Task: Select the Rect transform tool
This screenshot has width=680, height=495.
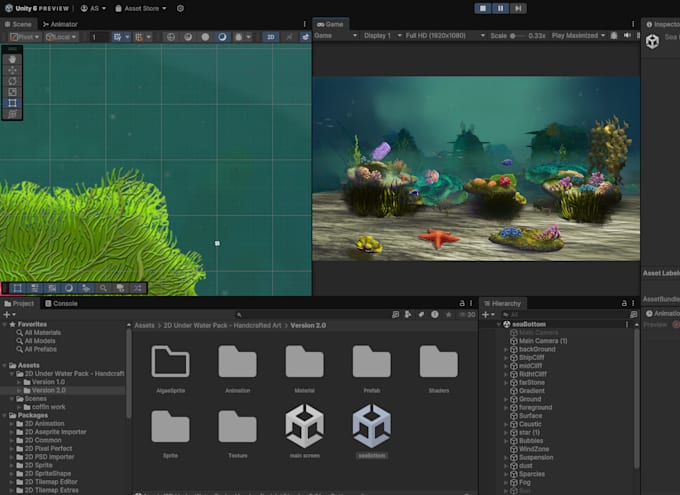Action: pyautogui.click(x=12, y=103)
